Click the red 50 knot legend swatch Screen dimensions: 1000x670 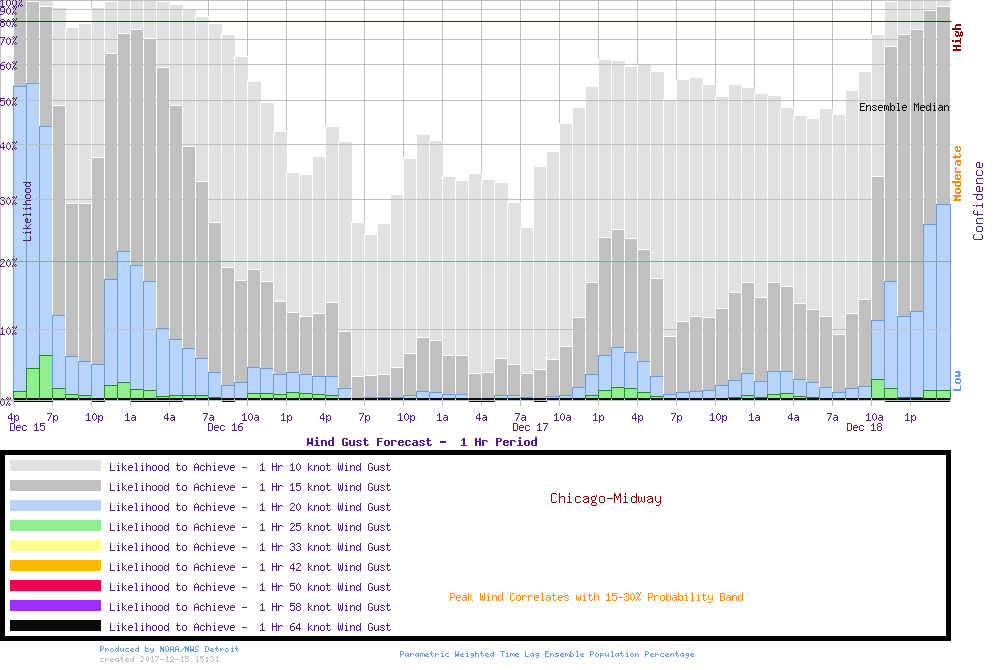(x=55, y=586)
